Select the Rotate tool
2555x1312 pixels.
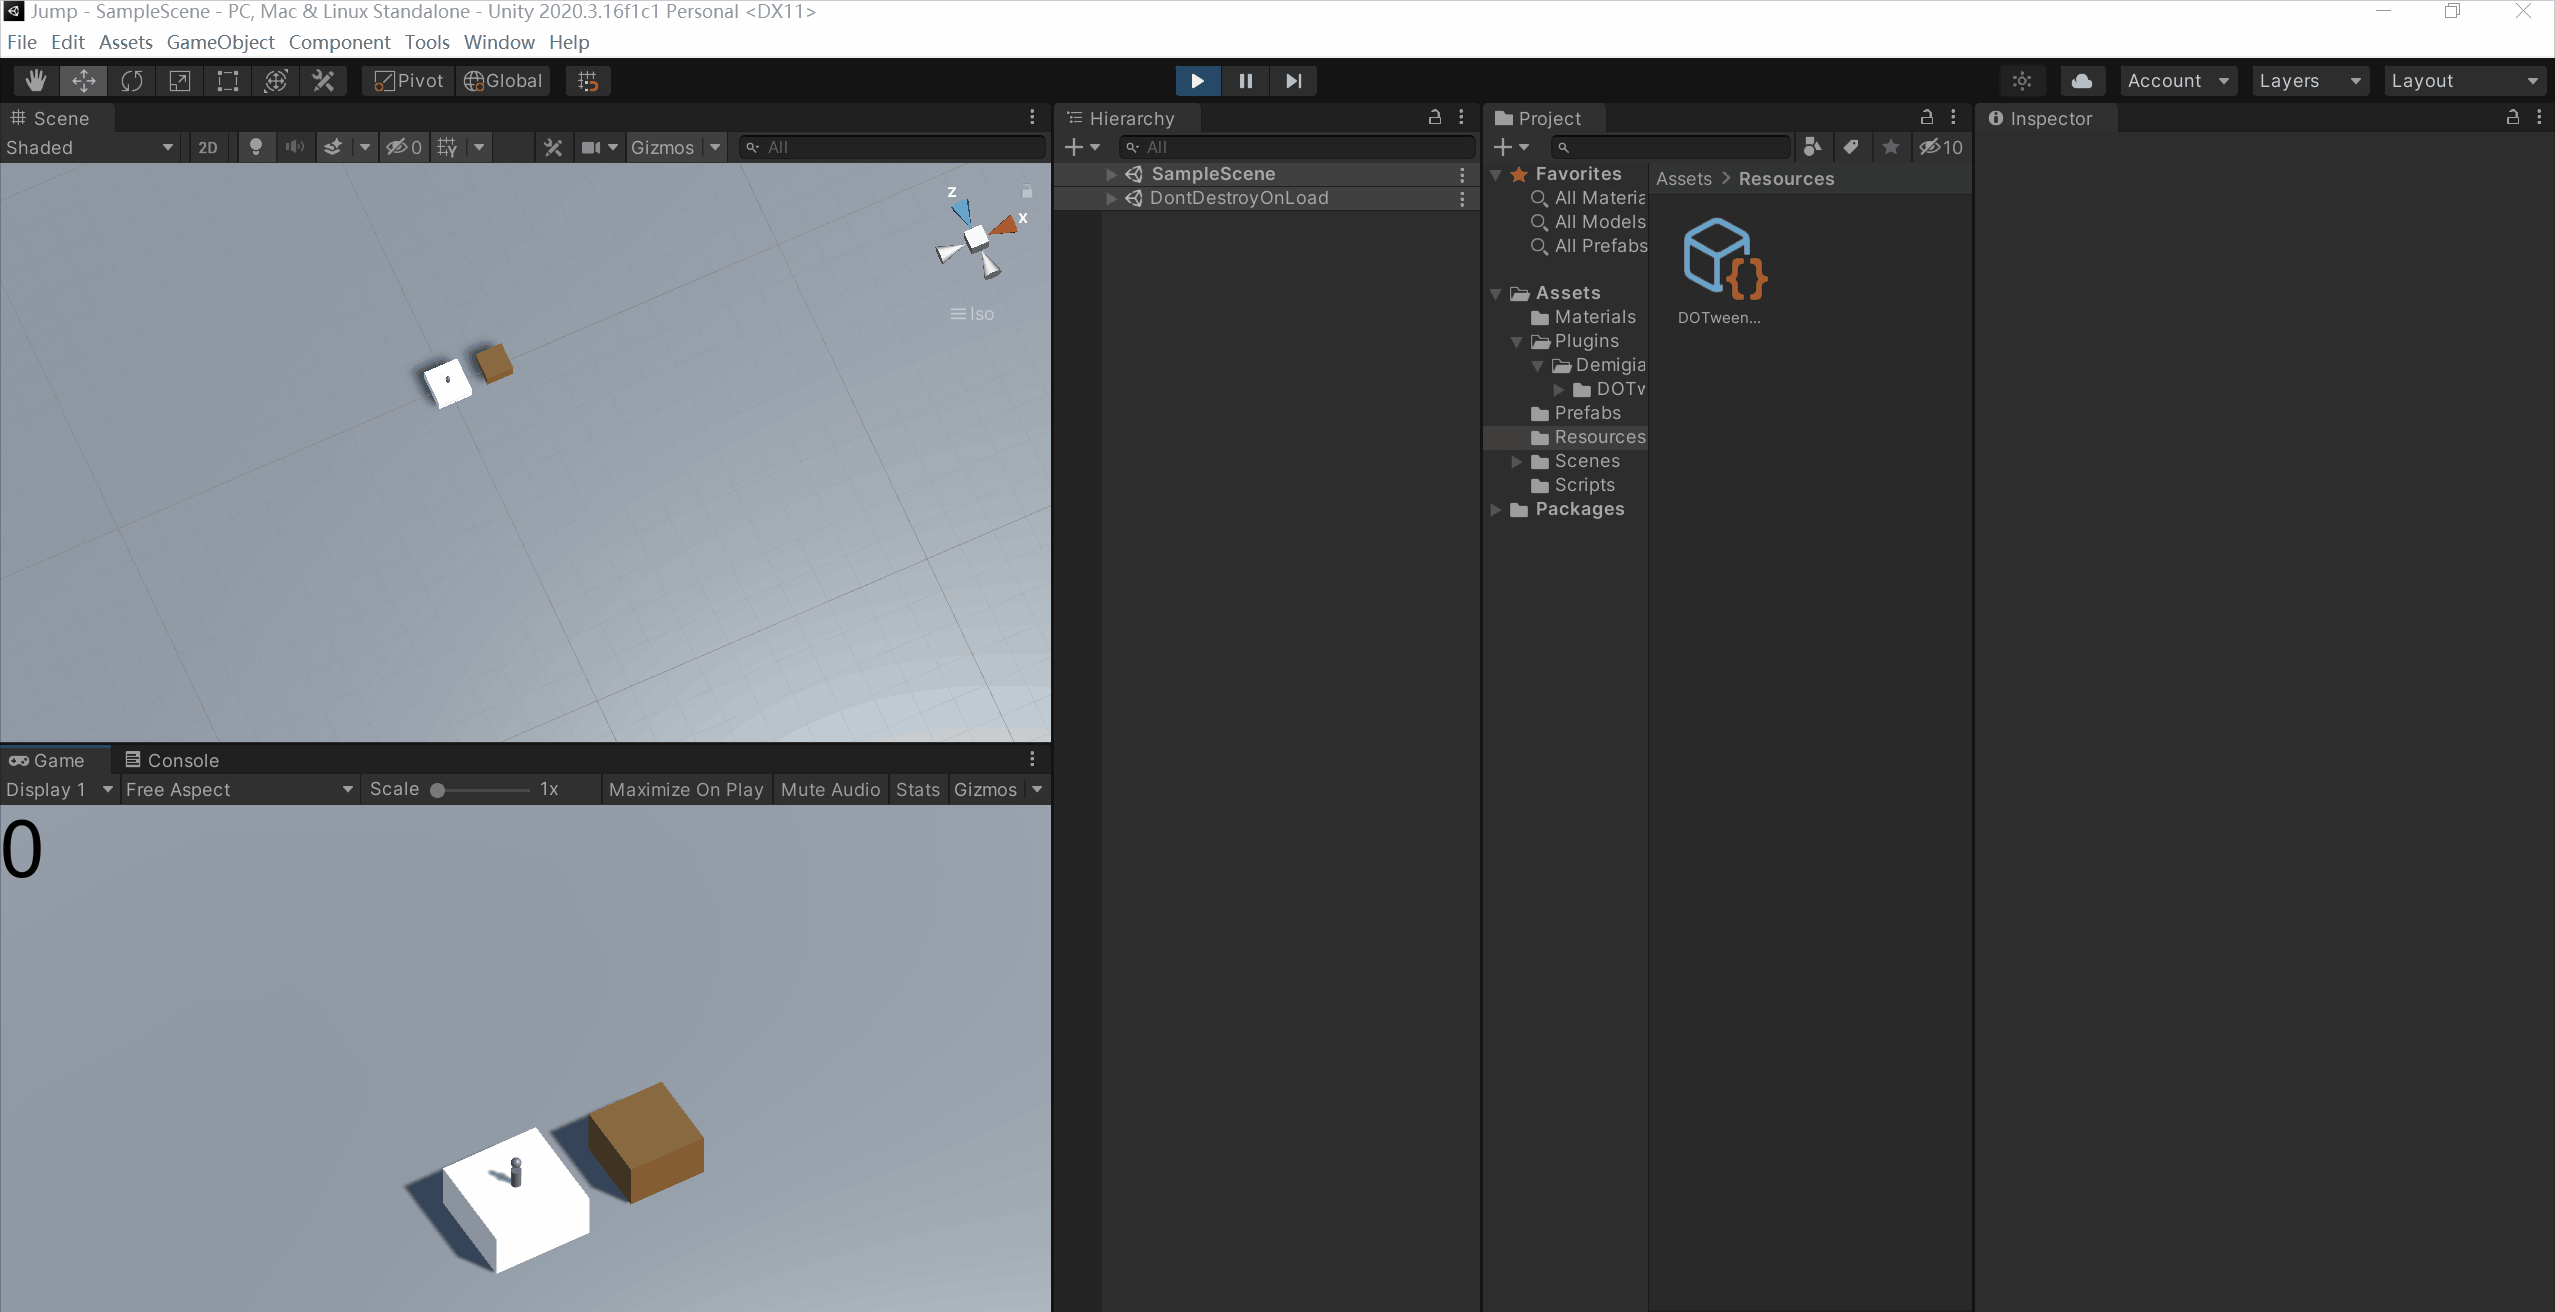click(x=132, y=81)
